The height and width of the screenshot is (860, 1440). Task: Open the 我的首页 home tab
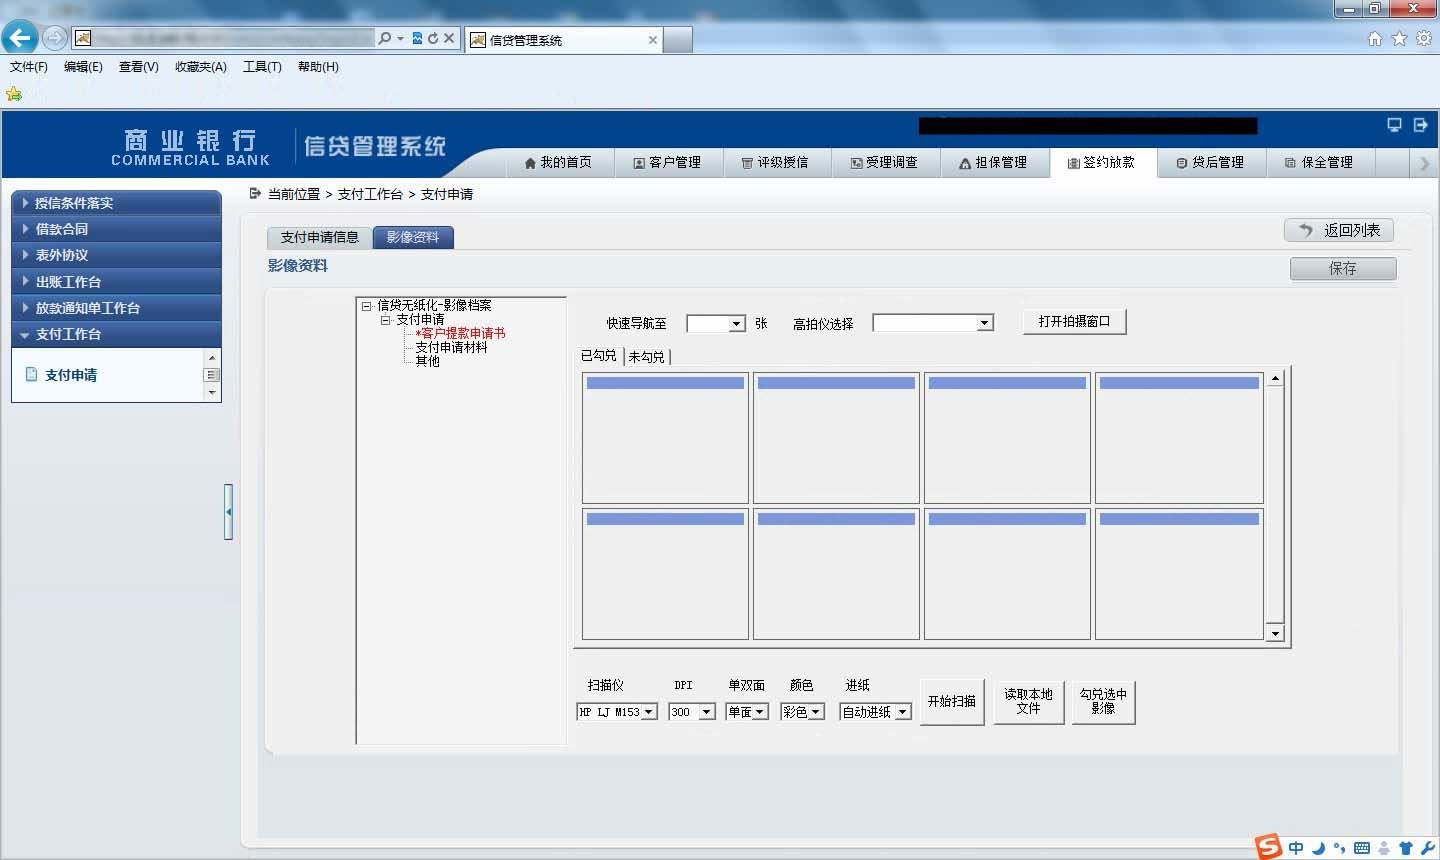click(558, 162)
